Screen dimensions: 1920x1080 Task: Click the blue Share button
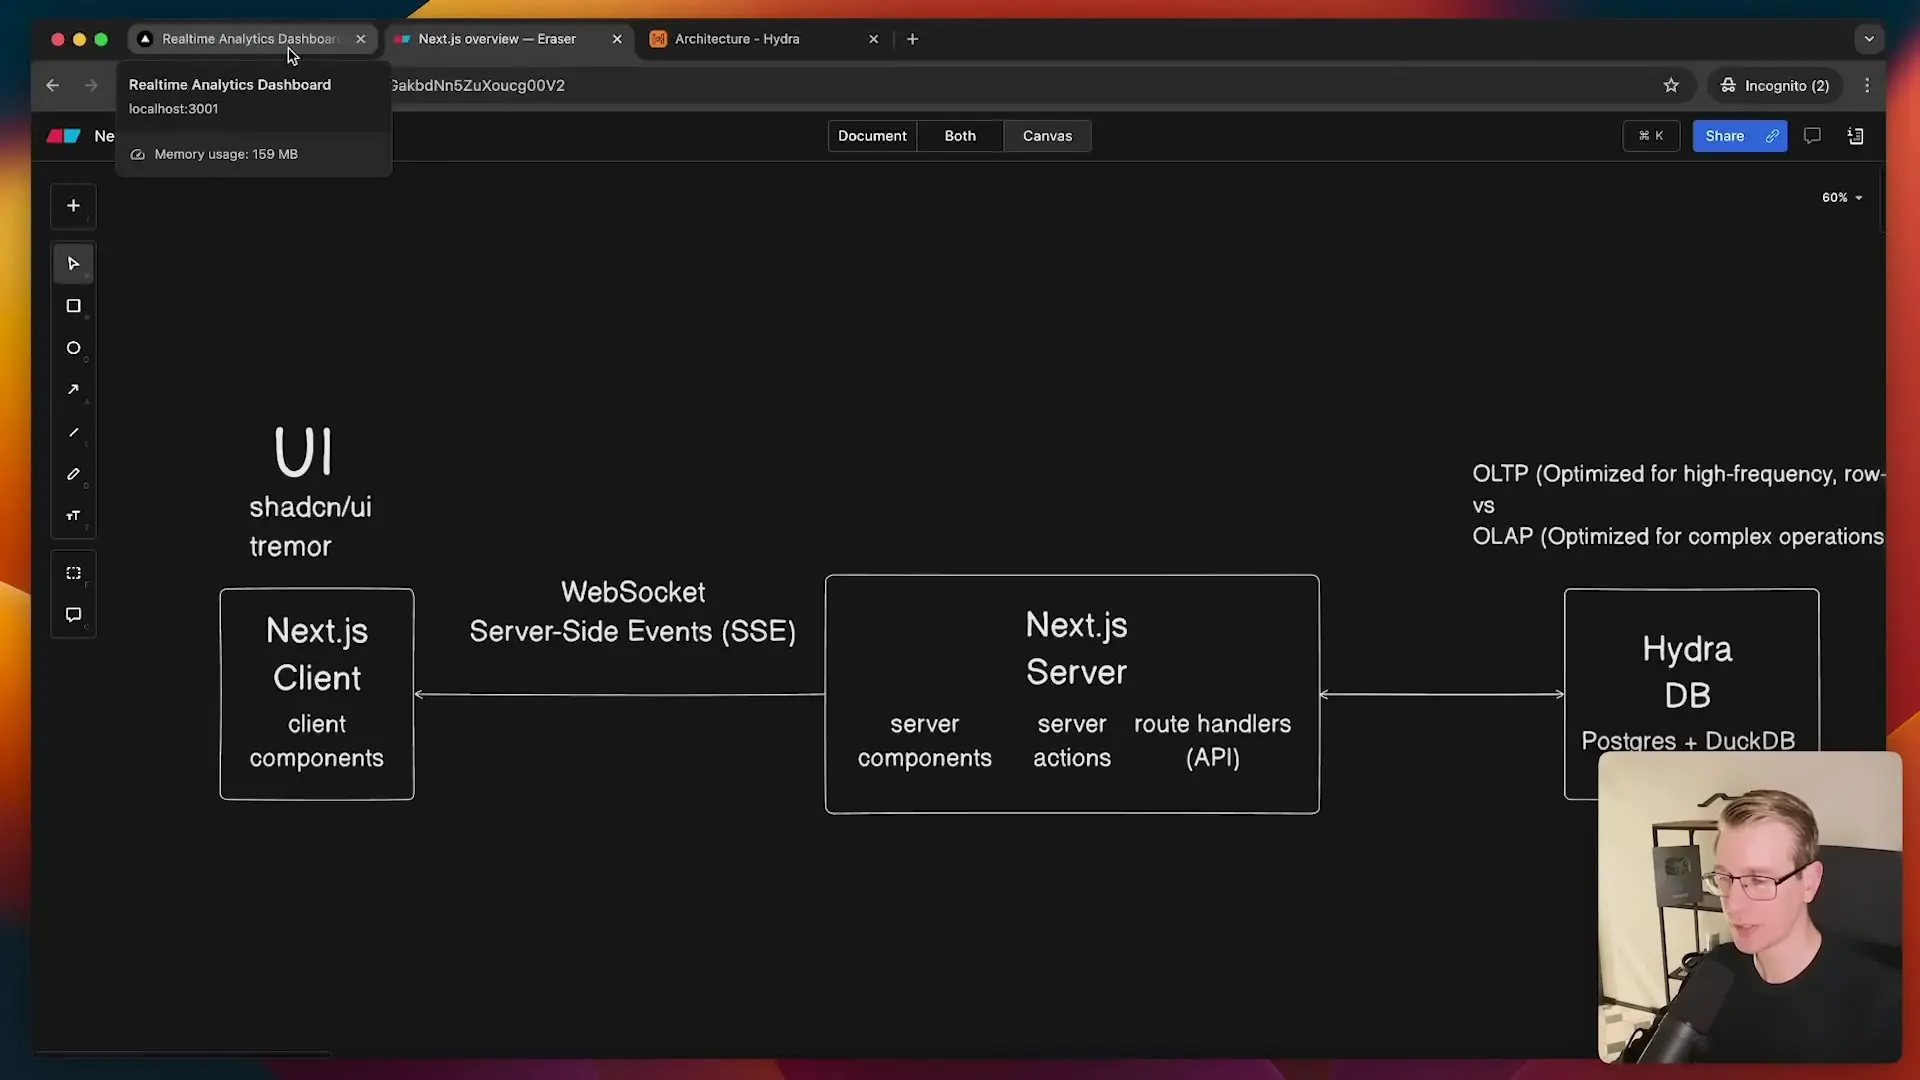point(1739,136)
